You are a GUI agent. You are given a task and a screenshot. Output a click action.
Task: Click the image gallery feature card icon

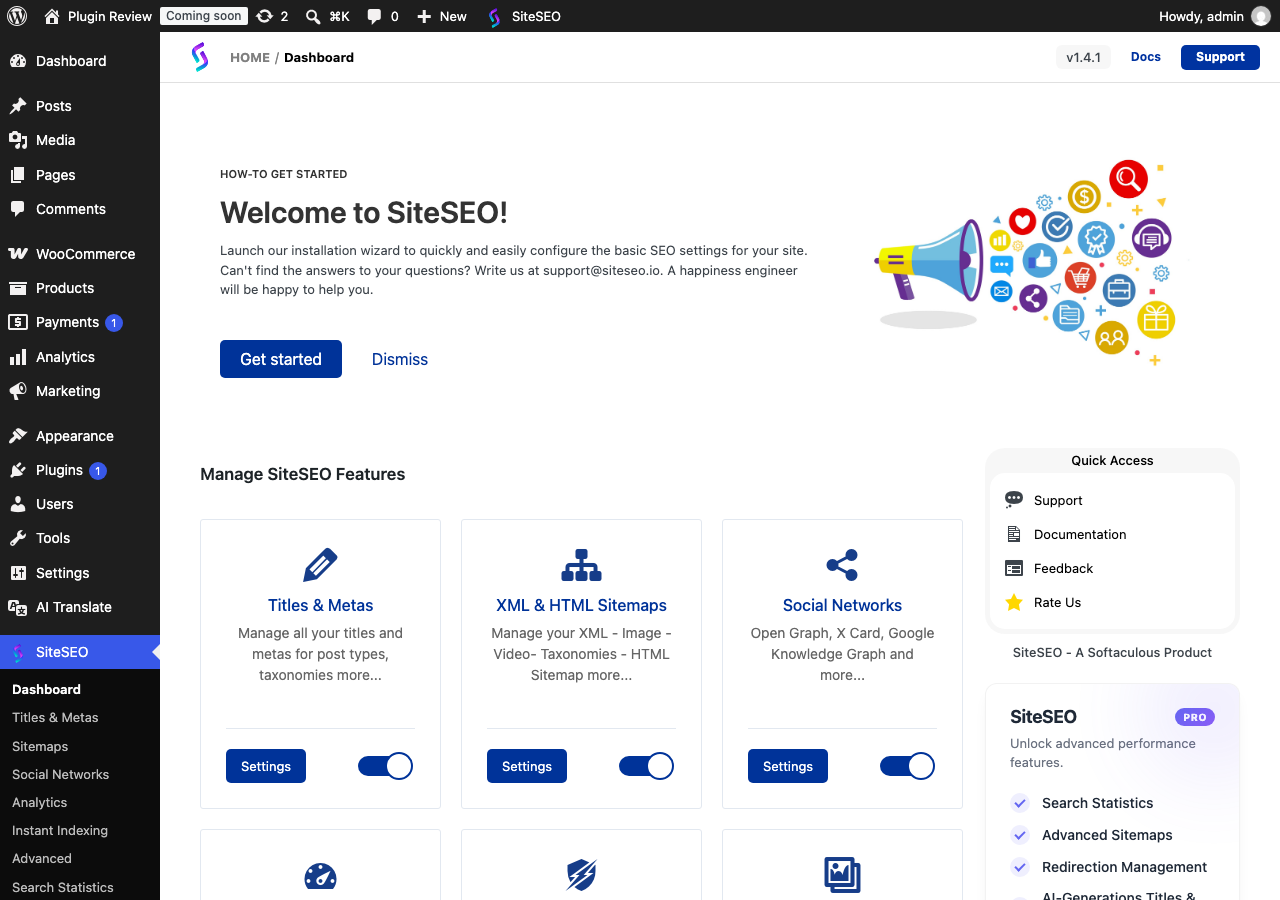842,875
